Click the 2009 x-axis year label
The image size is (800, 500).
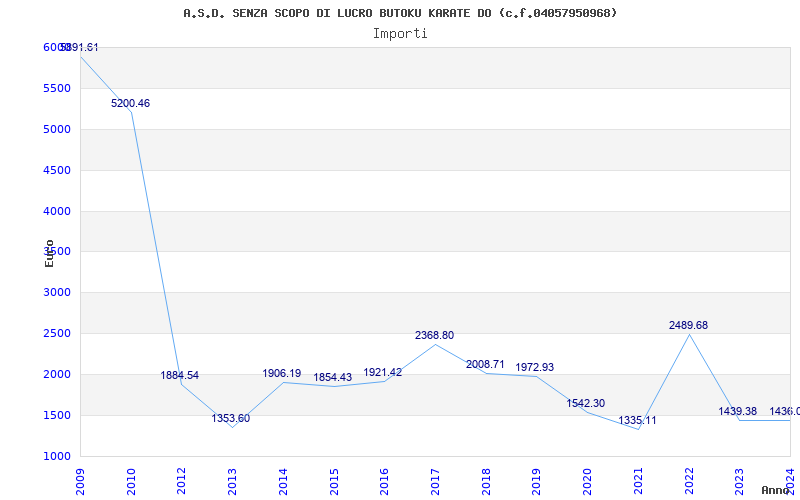click(80, 482)
